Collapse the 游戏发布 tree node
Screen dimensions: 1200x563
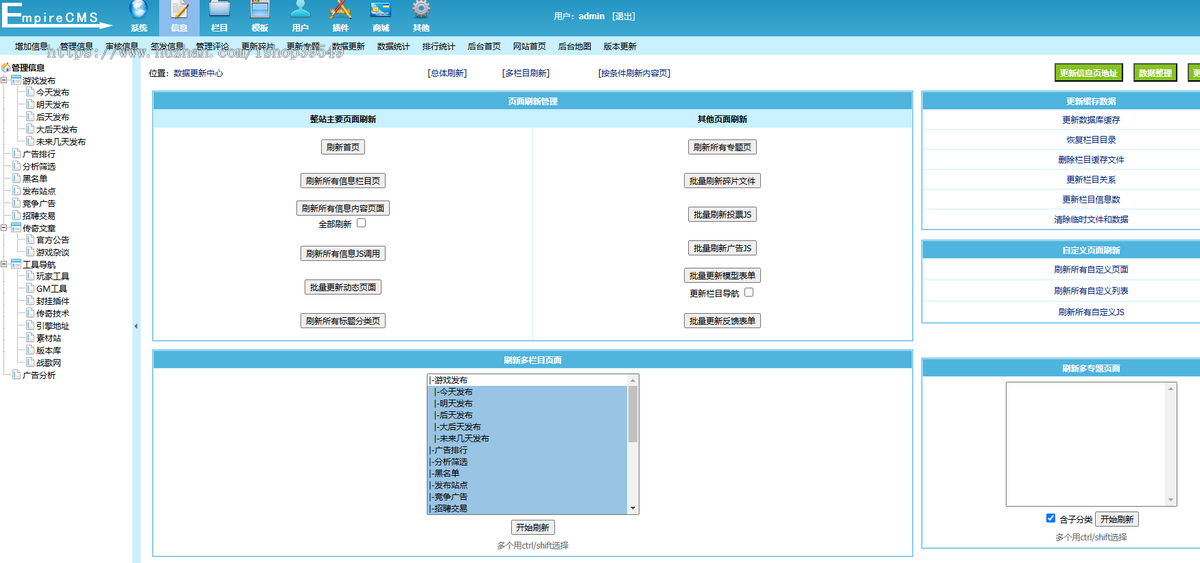coord(5,80)
